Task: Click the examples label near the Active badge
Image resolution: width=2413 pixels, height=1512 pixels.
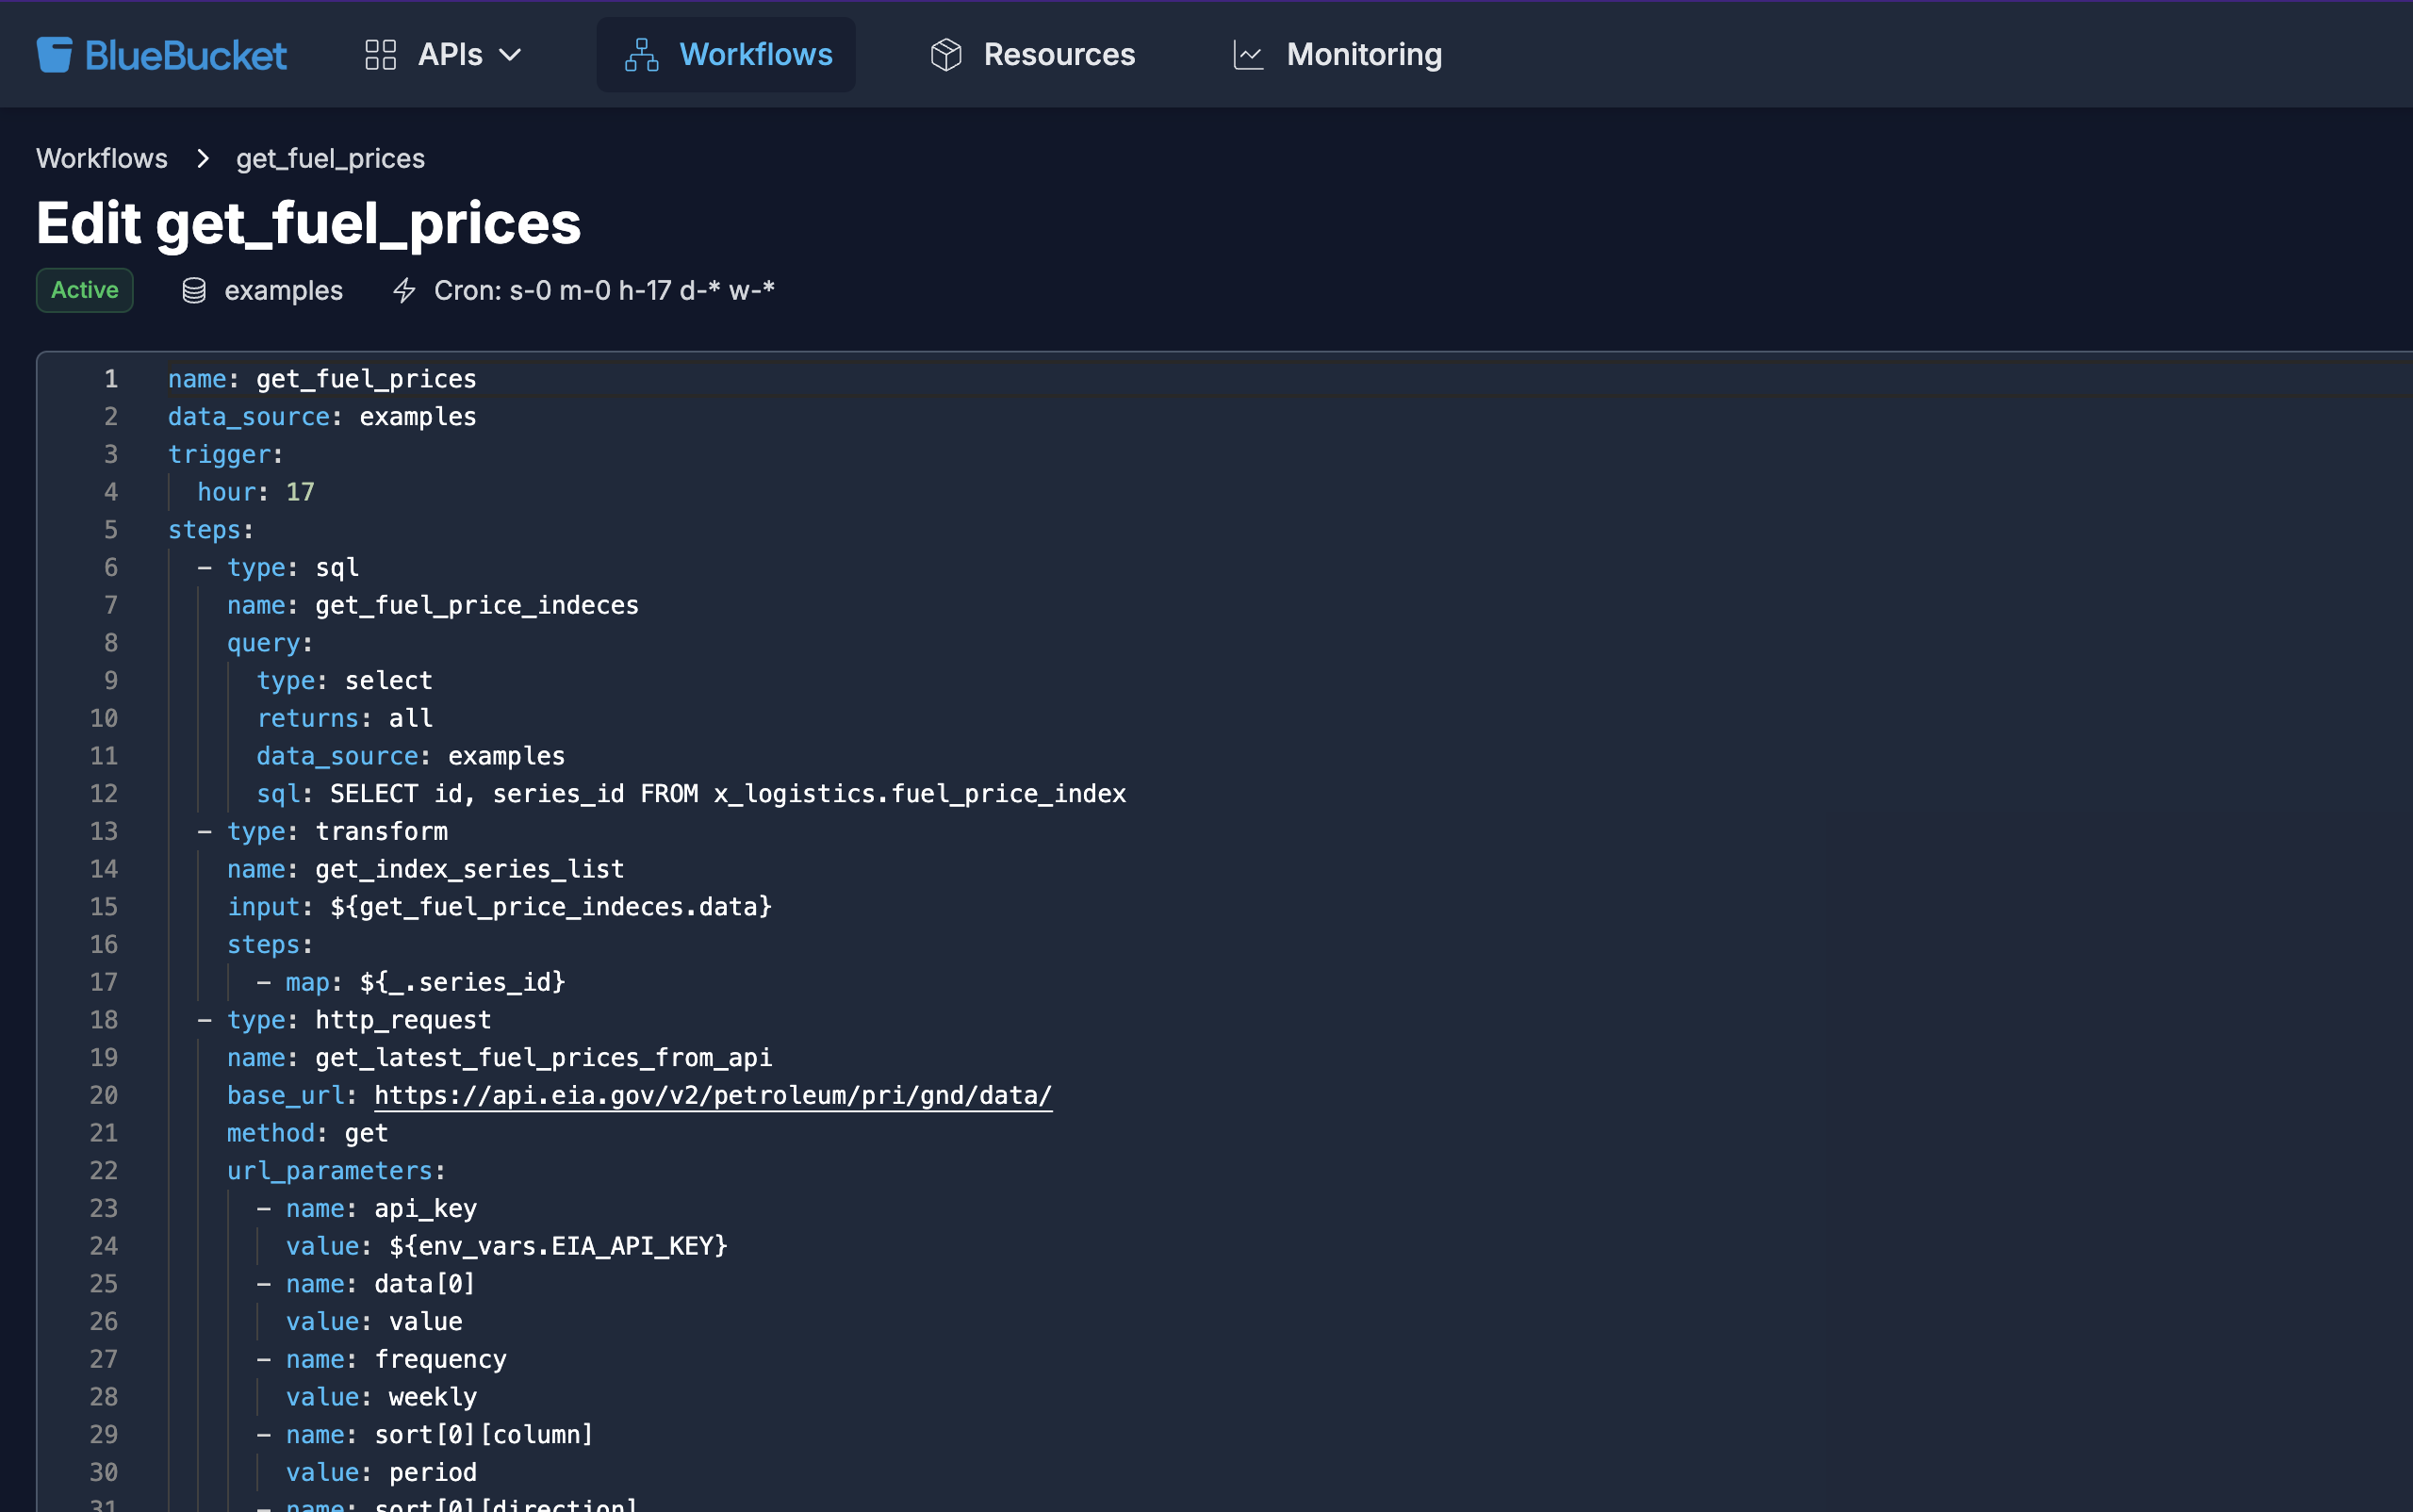Action: (x=284, y=290)
